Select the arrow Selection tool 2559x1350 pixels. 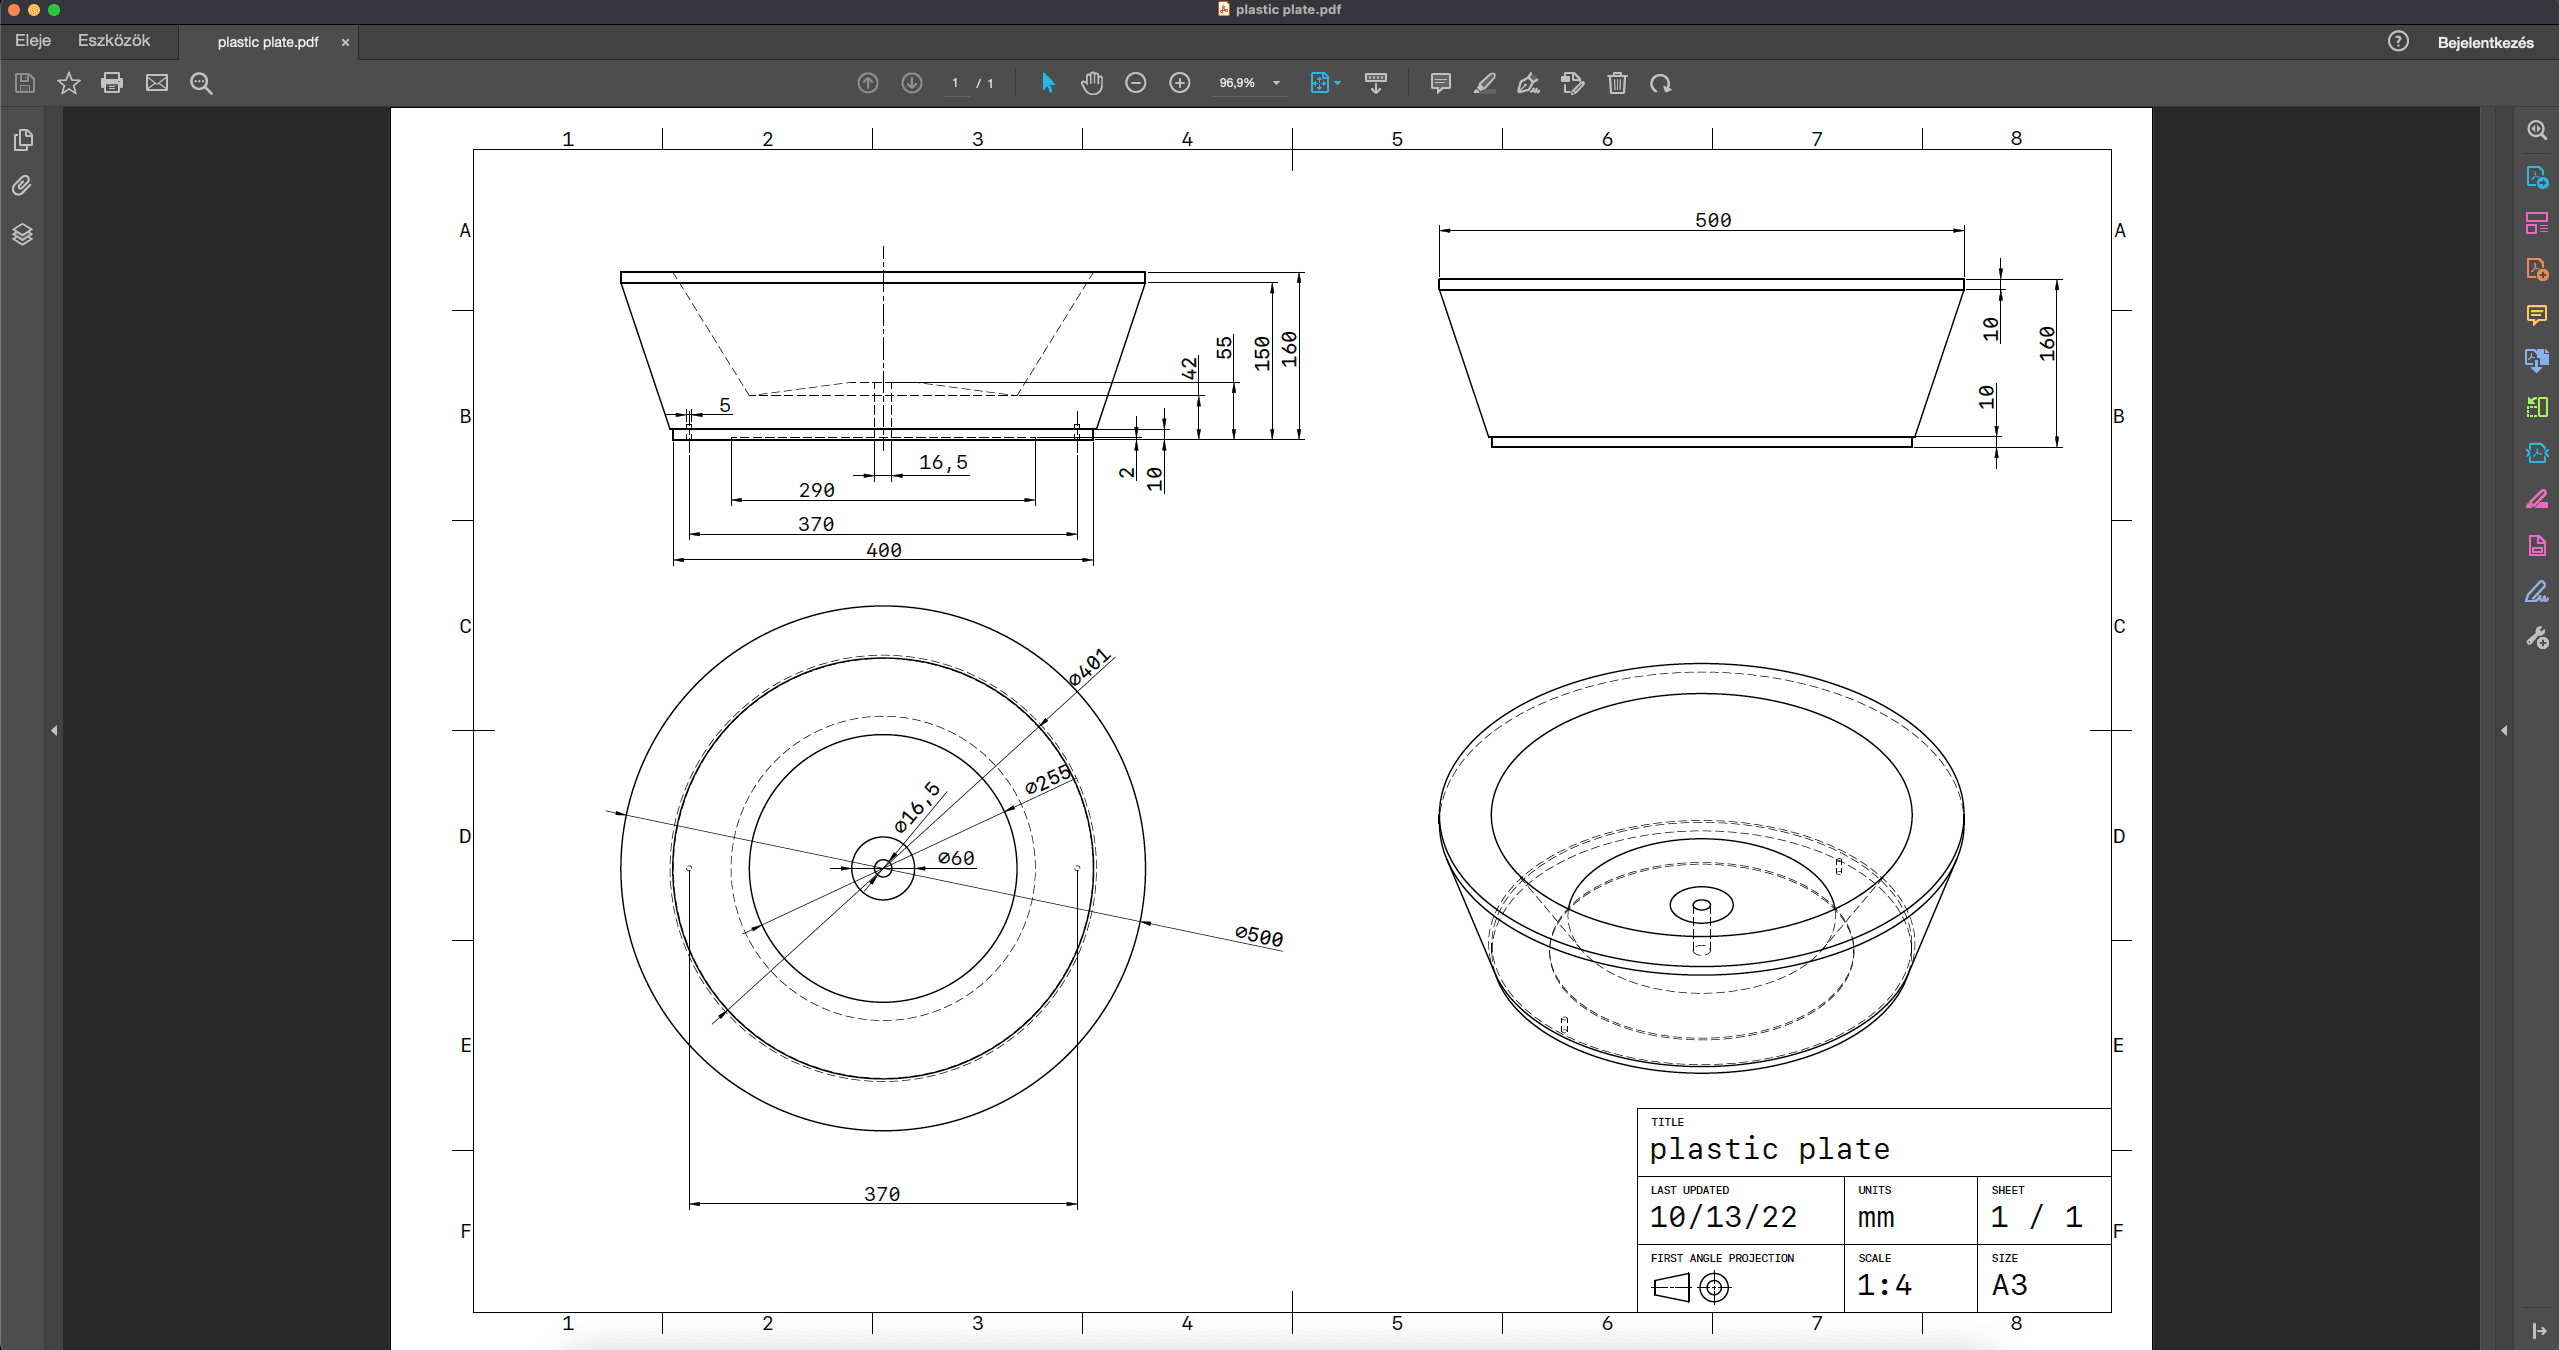click(1048, 83)
